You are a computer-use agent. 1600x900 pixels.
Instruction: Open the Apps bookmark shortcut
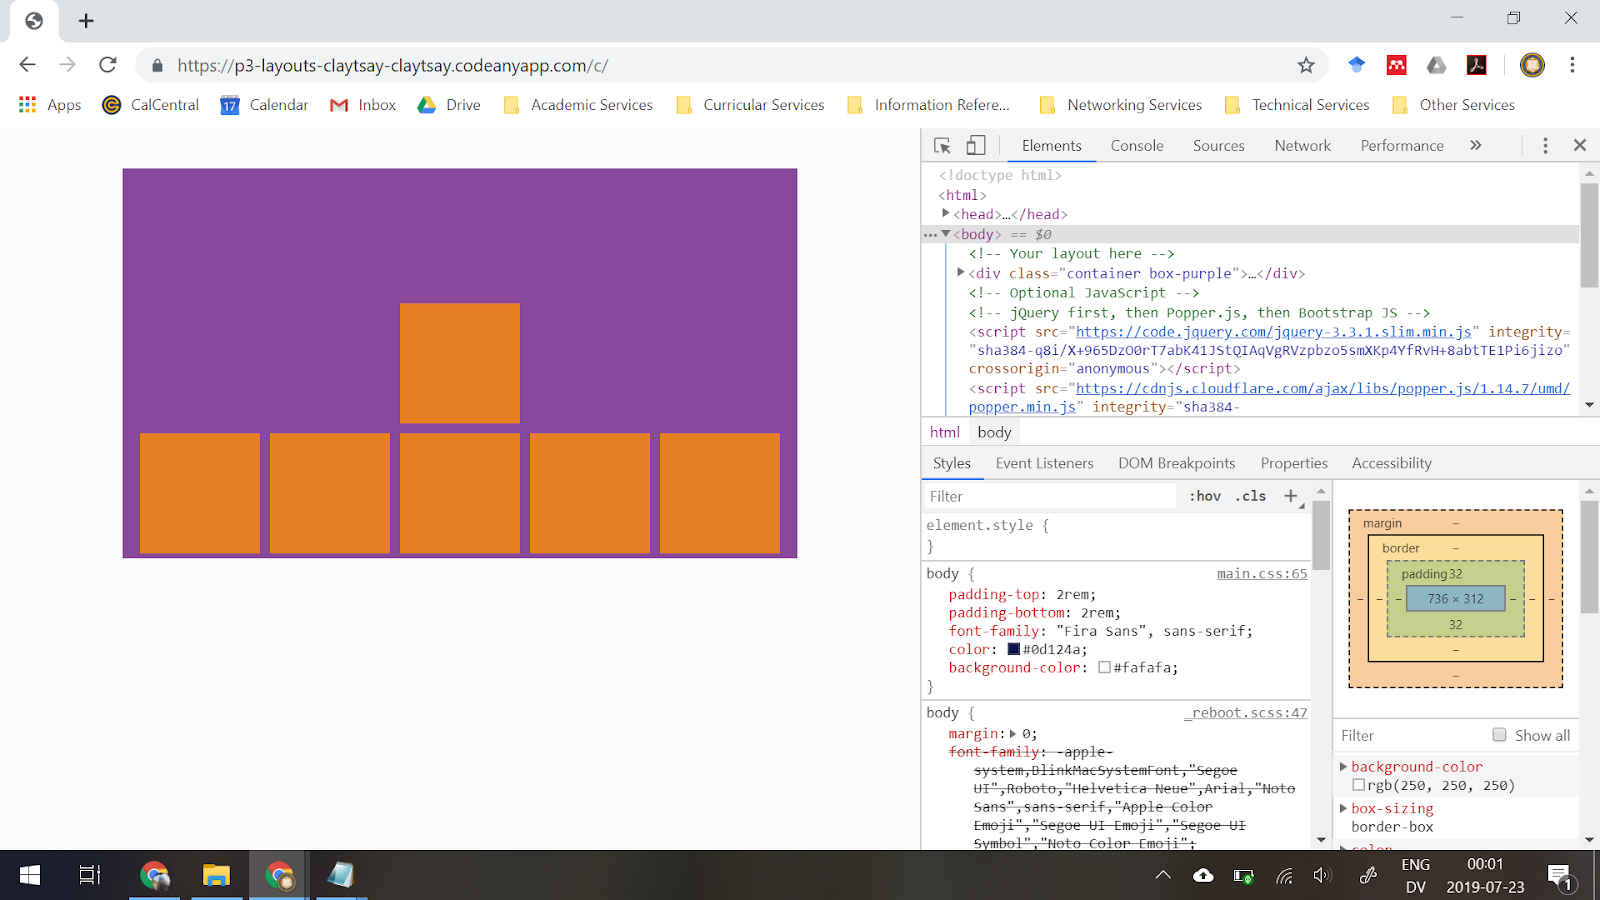click(50, 105)
